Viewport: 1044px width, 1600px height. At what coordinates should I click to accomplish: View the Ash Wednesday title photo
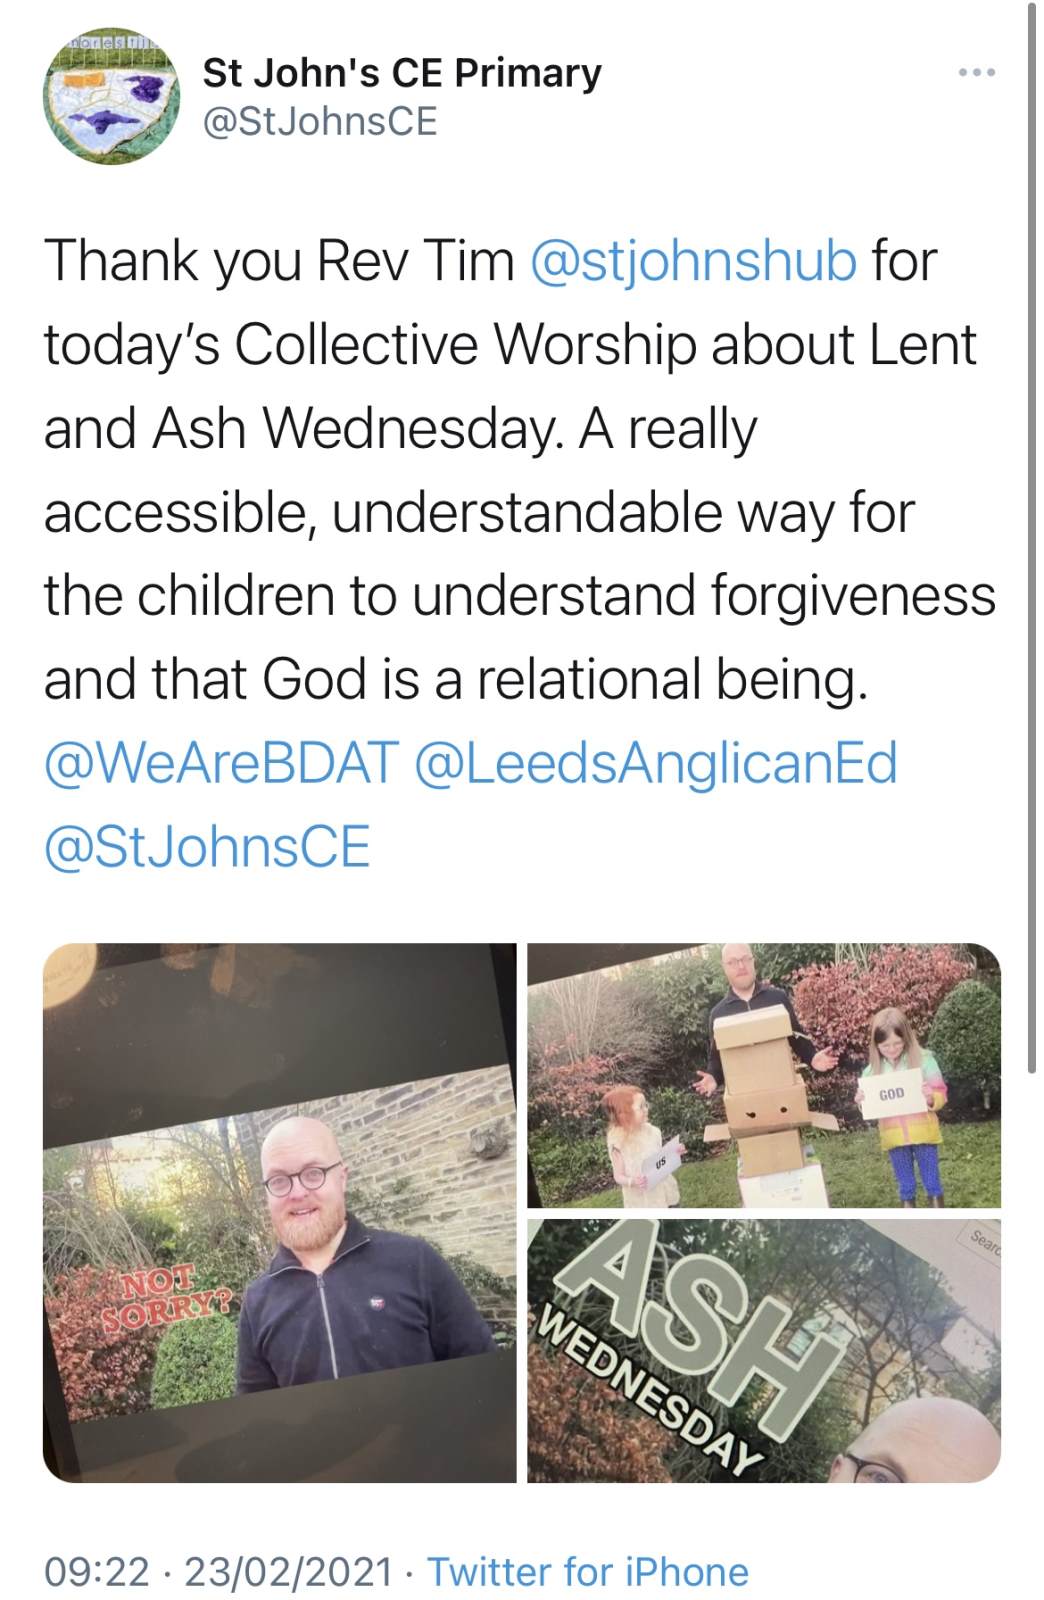tap(764, 1350)
